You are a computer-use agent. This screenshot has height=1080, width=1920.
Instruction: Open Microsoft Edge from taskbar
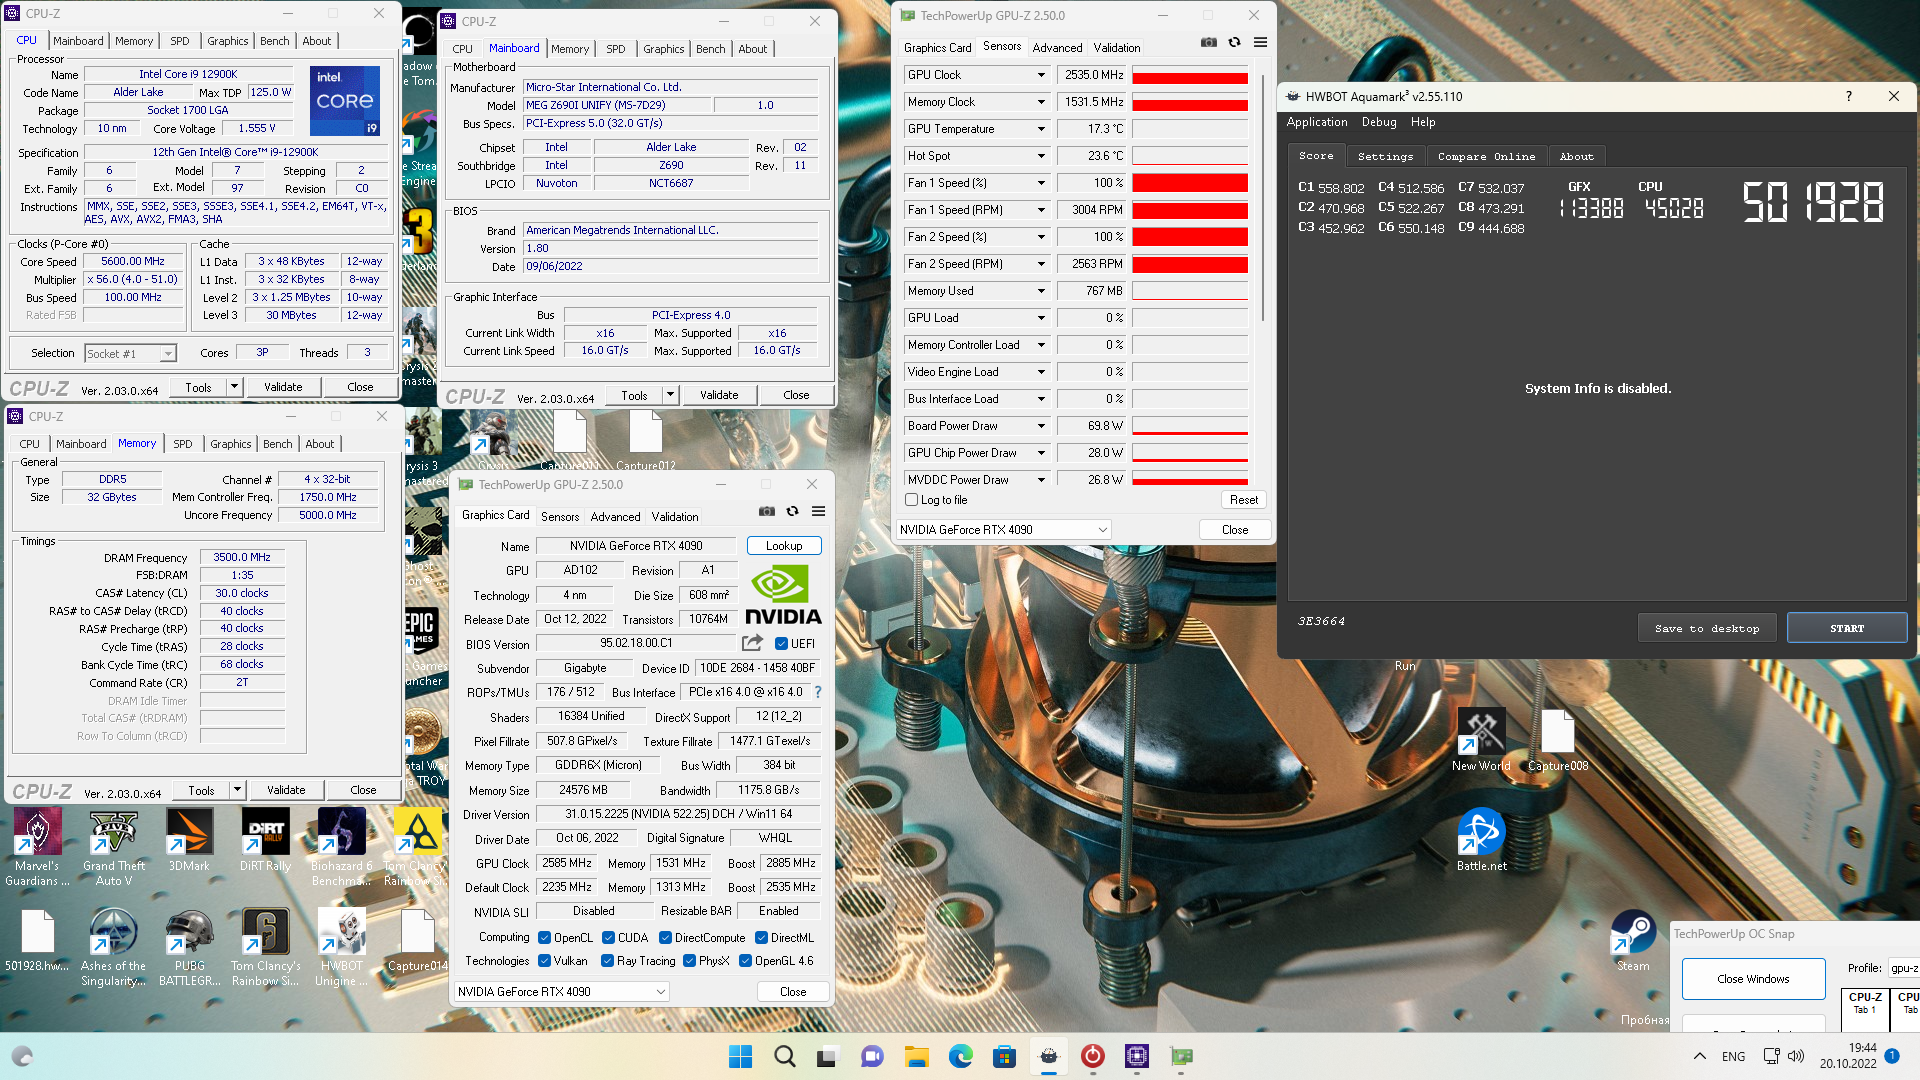[x=961, y=1056]
